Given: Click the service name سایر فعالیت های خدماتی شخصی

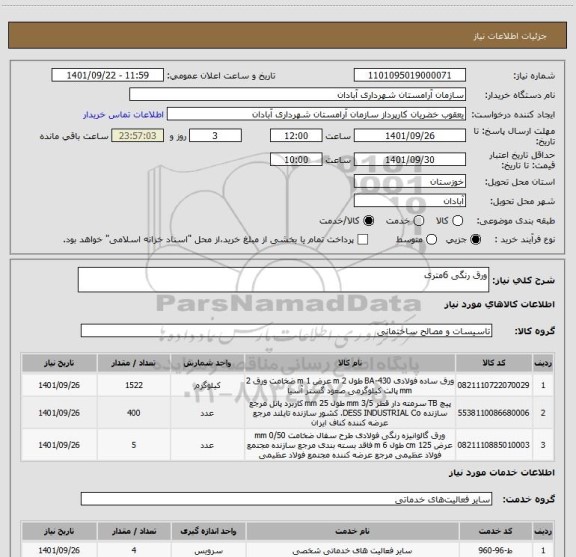Looking at the screenshot, I should [352, 550].
